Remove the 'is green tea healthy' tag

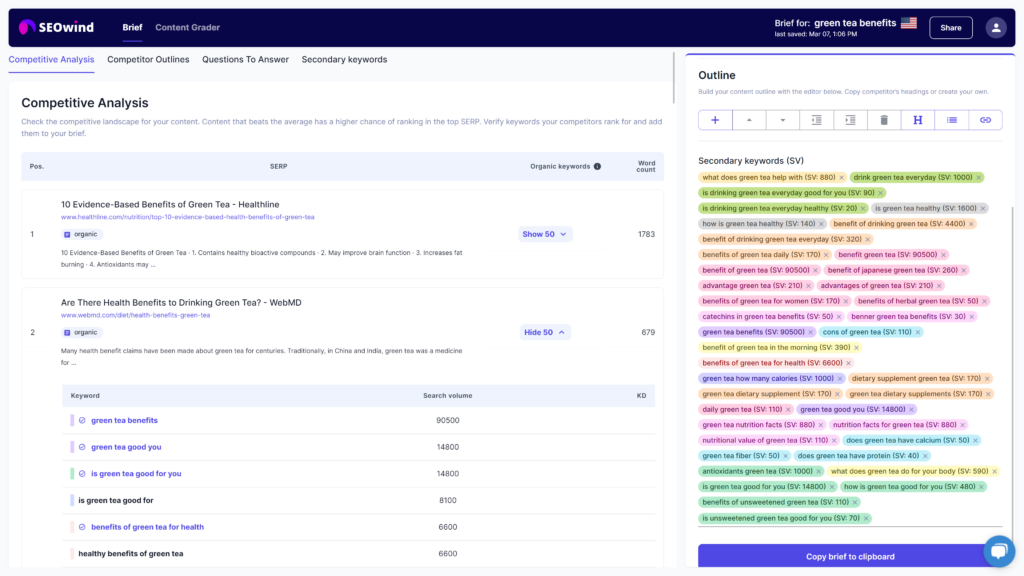tap(982, 208)
